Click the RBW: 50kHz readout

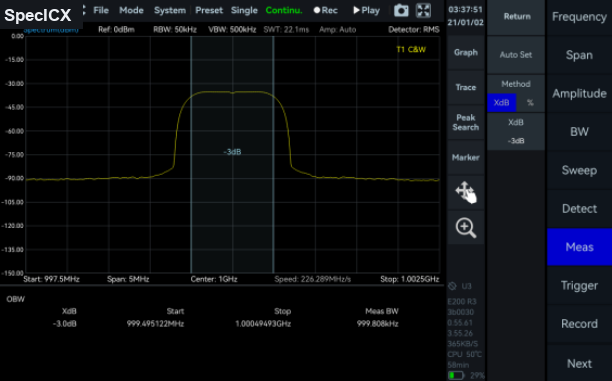click(x=175, y=30)
